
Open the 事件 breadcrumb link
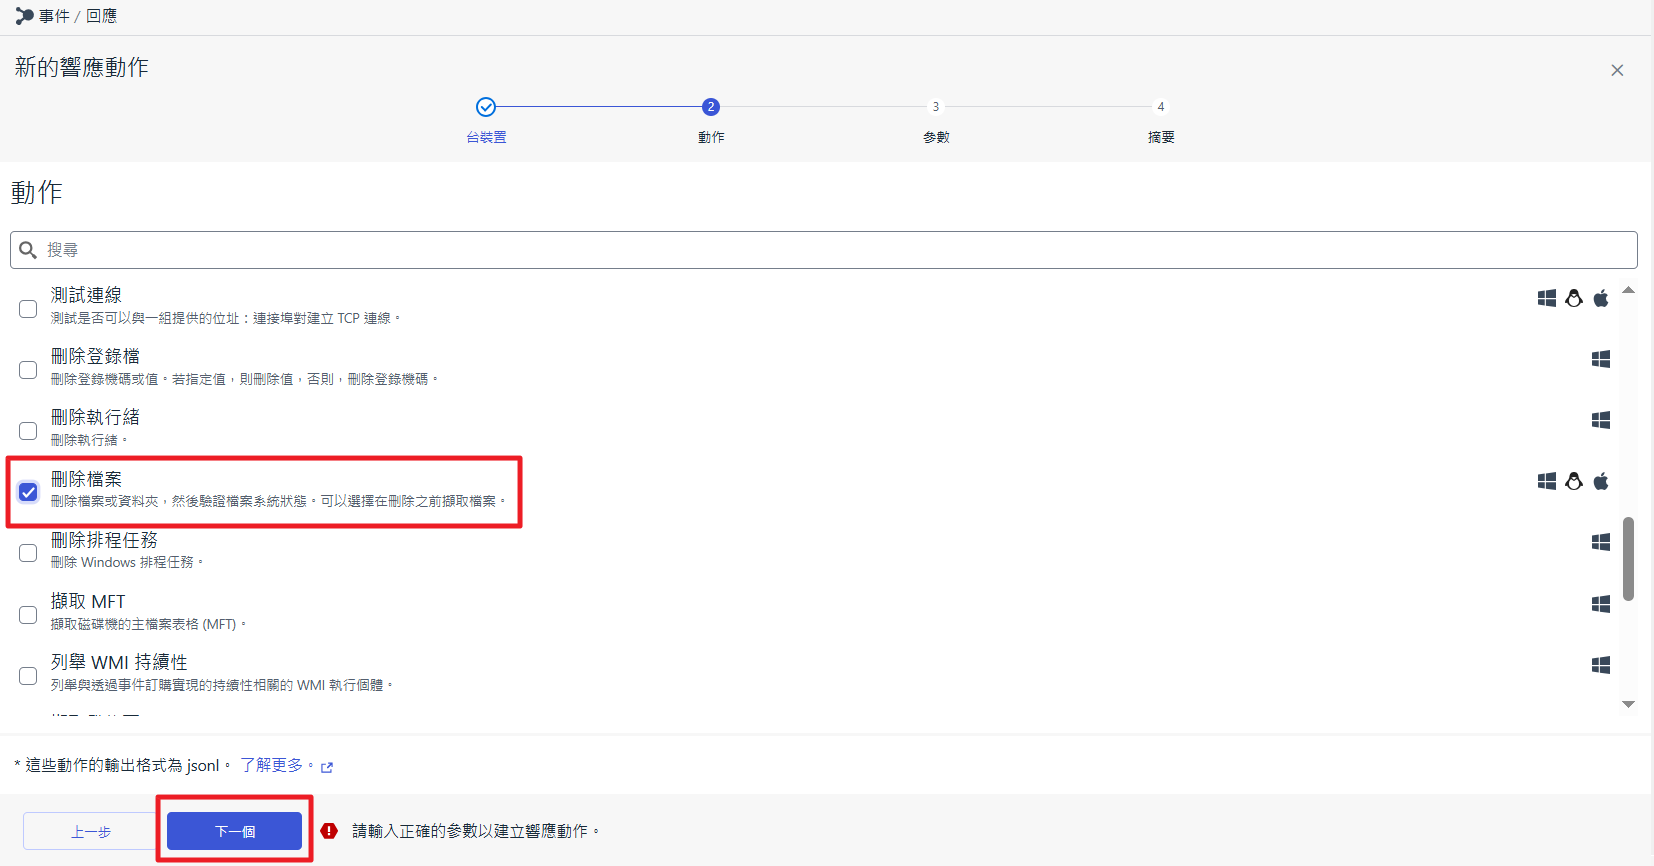point(54,16)
